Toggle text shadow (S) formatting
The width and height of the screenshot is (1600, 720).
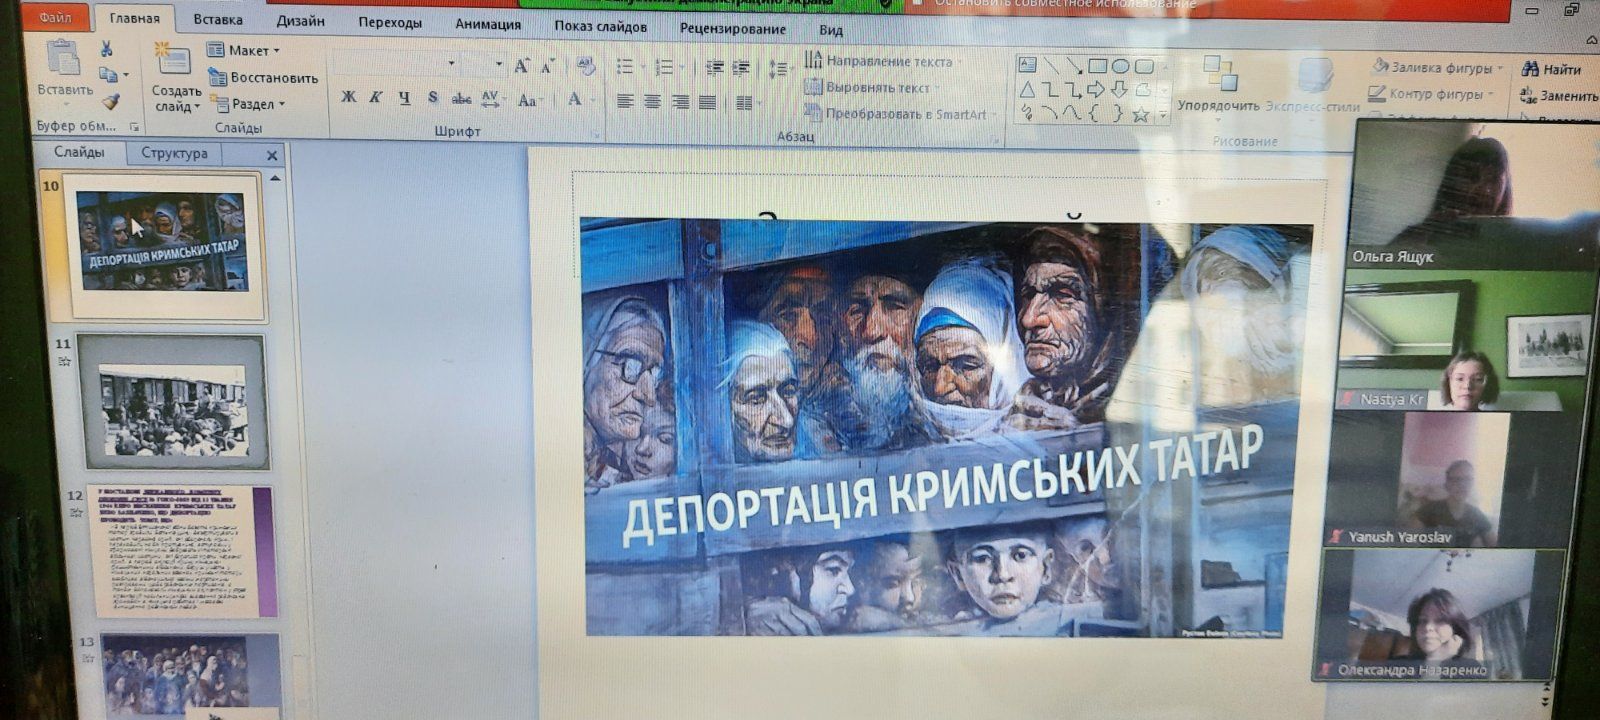pos(432,98)
